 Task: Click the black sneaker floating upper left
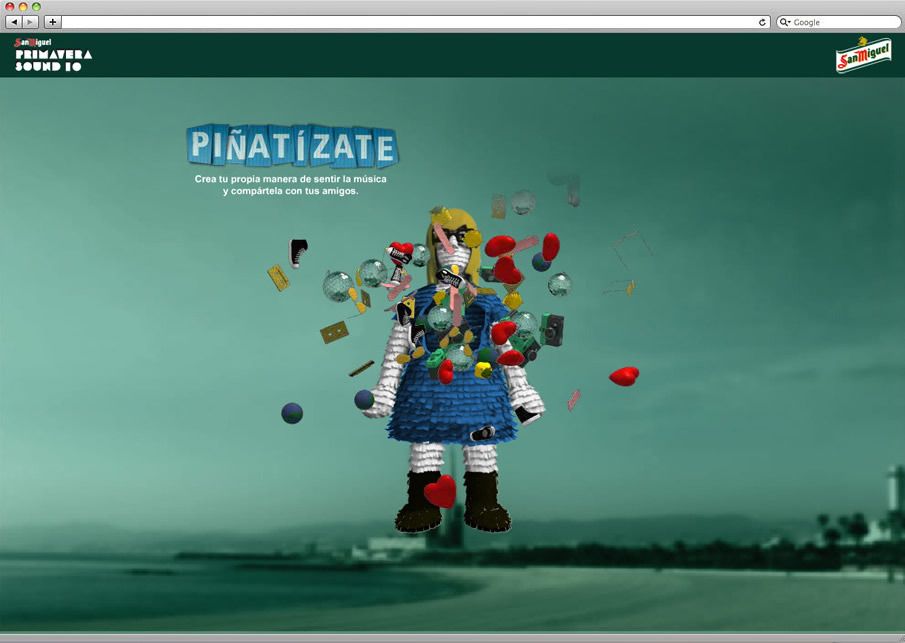(297, 253)
